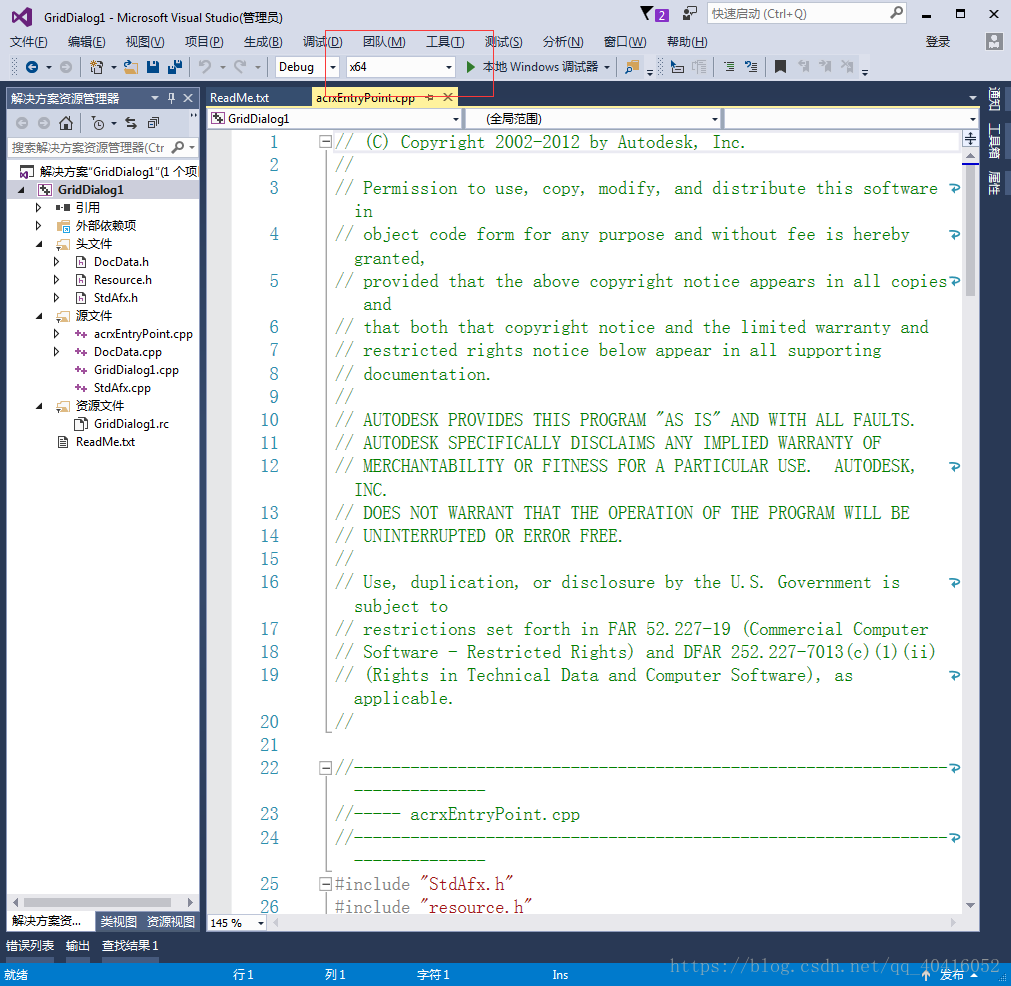This screenshot has height=986, width=1011.
Task: Click the navigate backward arrow in main toolbar
Action: pyautogui.click(x=32, y=67)
